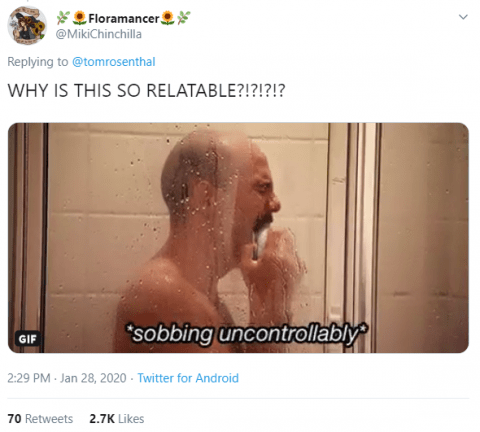Click the GIF badge on the media
The width and height of the screenshot is (480, 432).
pos(28,339)
